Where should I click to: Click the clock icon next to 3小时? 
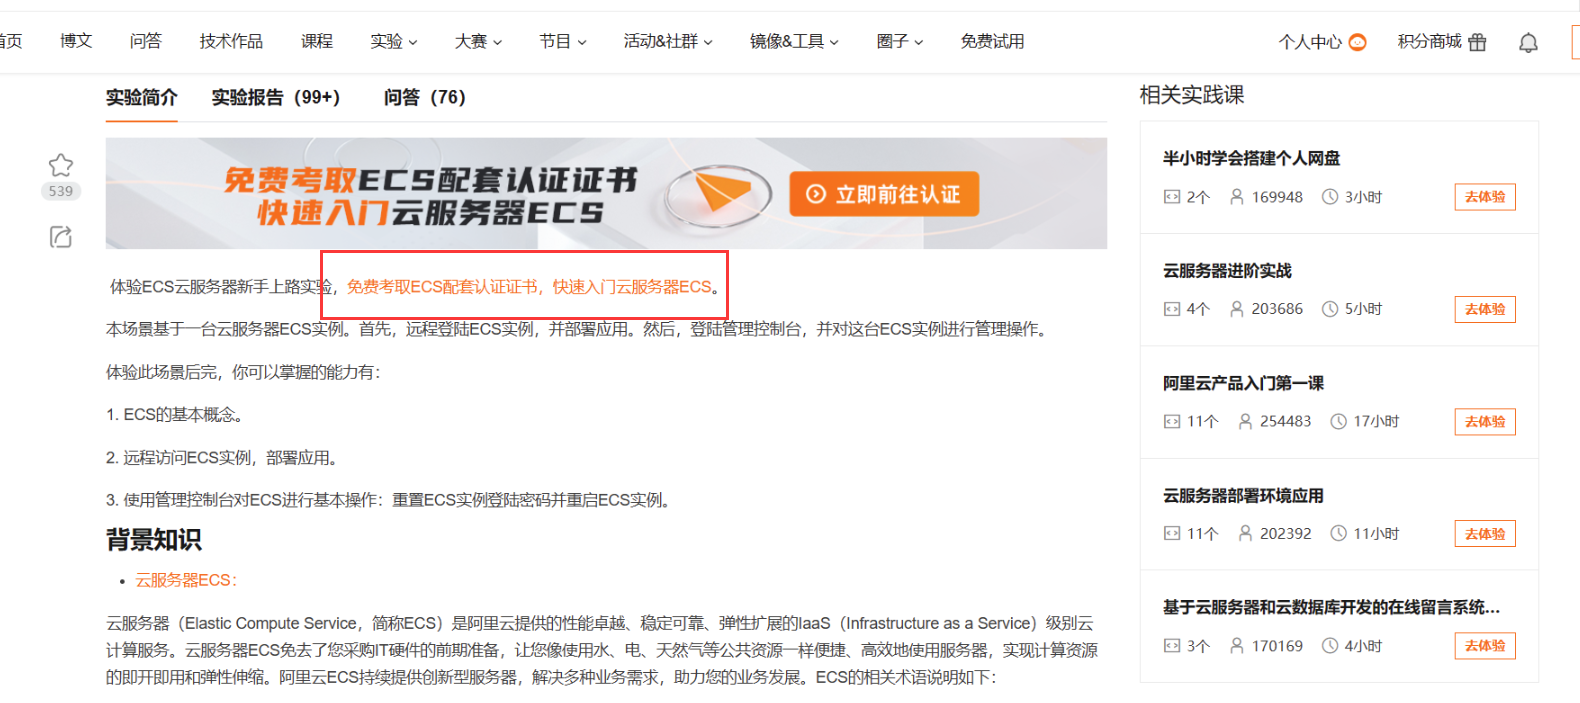click(x=1330, y=197)
